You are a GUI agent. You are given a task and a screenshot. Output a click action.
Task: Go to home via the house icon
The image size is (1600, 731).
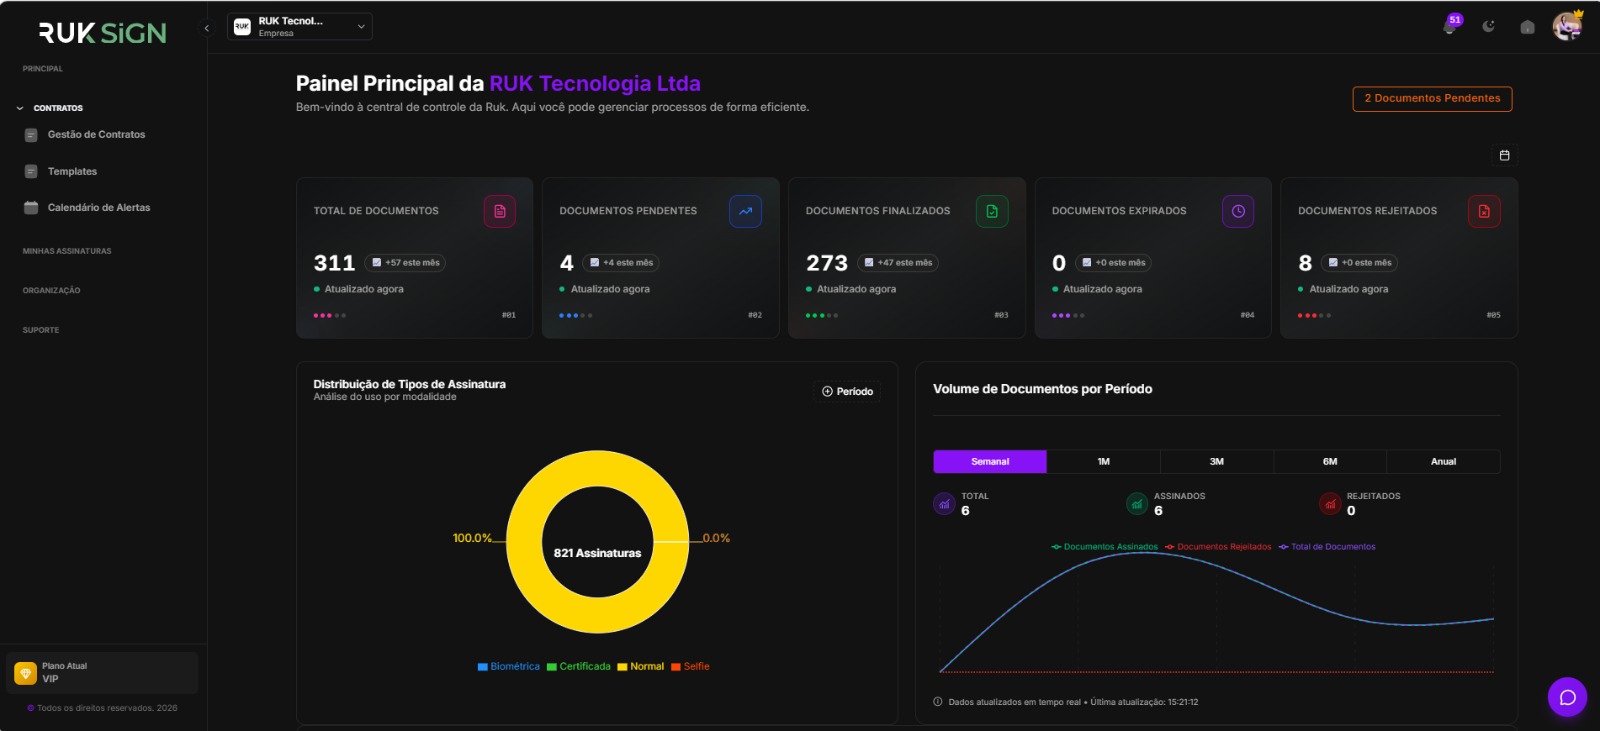pos(1527,27)
